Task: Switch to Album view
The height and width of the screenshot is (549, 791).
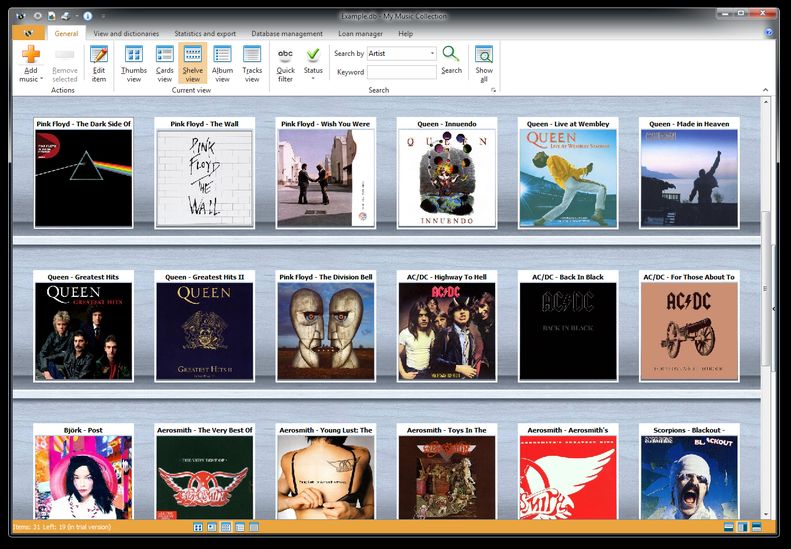Action: point(222,64)
